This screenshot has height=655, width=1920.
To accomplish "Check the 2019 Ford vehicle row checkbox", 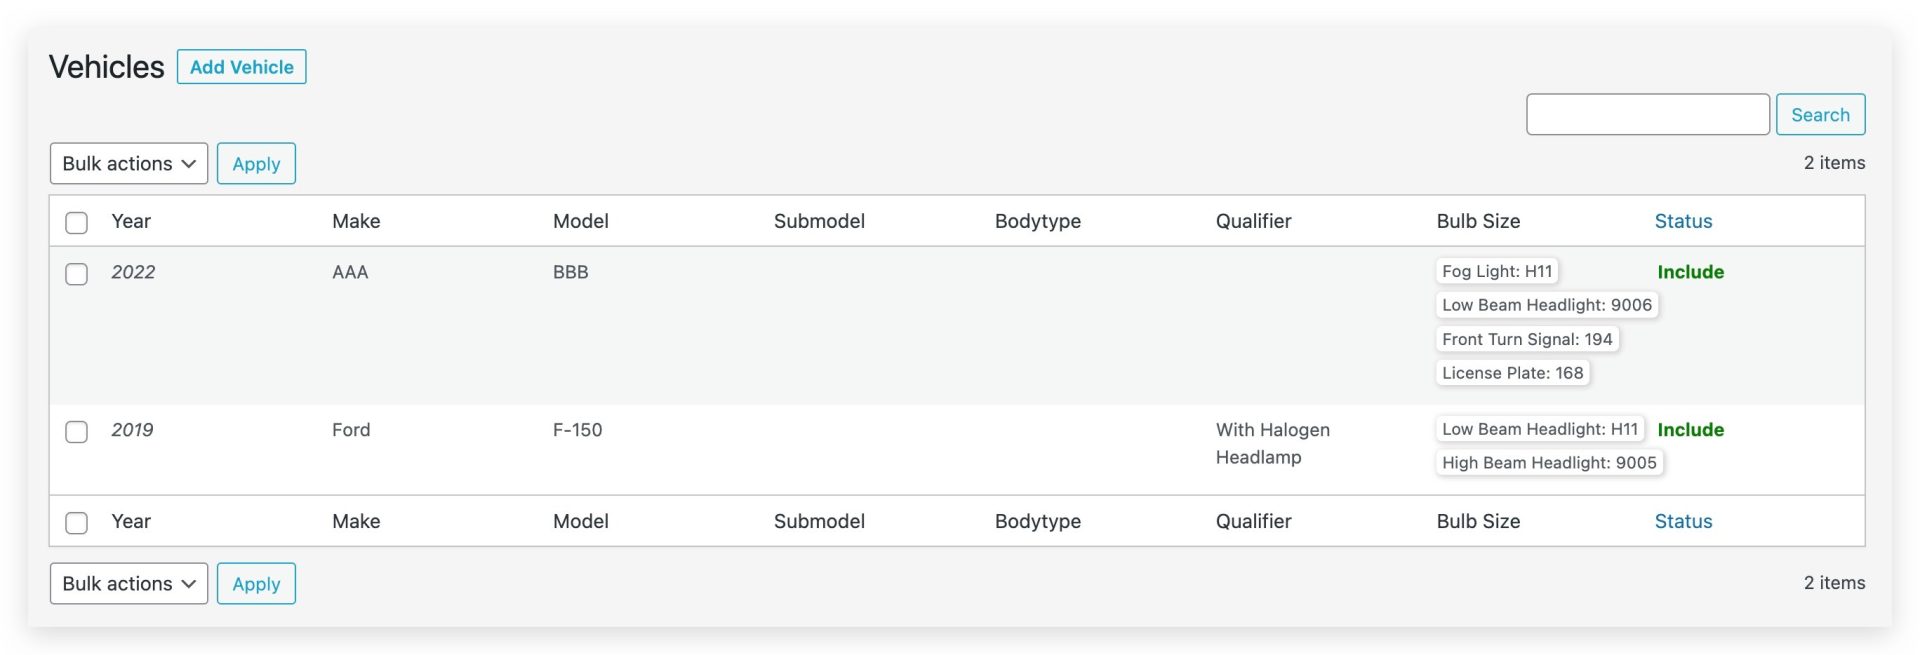I will click(77, 431).
